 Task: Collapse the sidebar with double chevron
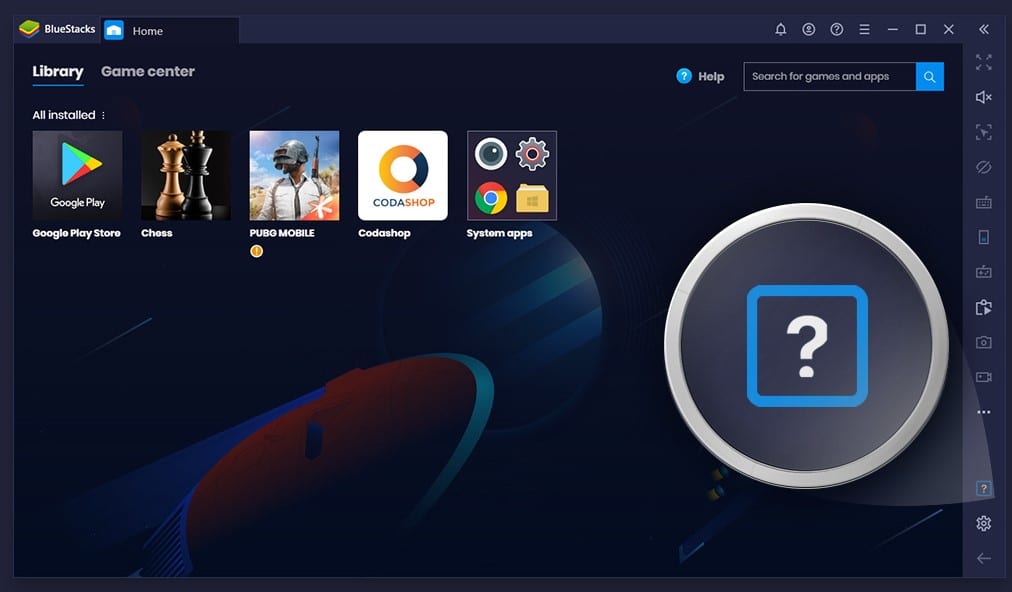click(984, 29)
